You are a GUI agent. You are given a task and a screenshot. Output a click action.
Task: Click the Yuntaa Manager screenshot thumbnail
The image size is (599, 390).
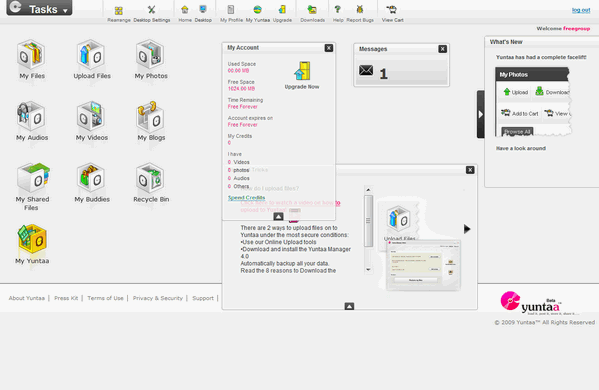click(423, 265)
